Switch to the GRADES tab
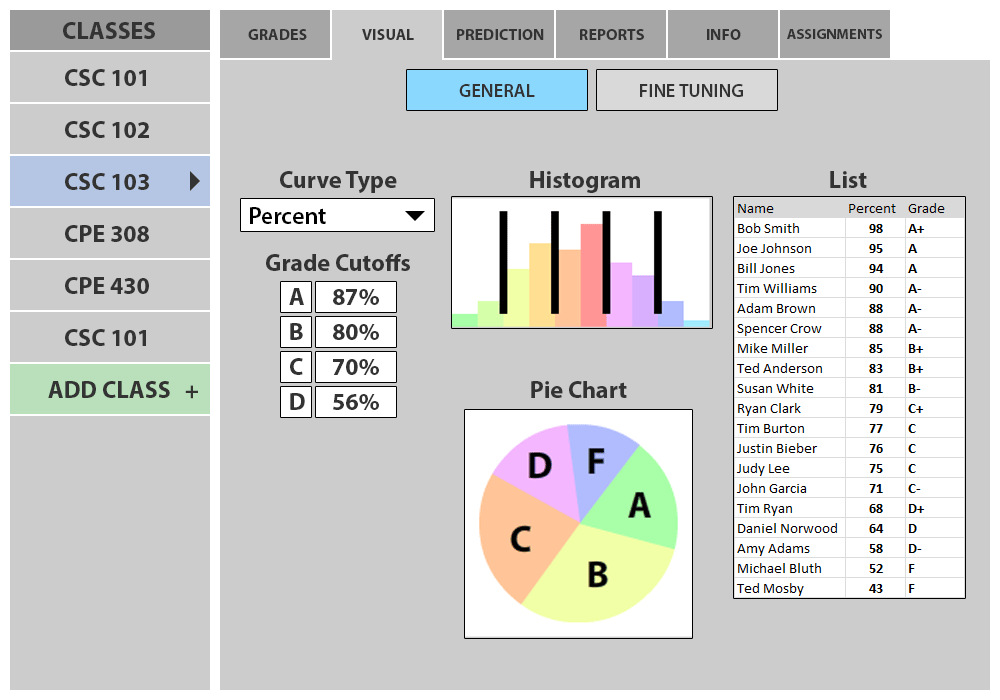Viewport: 1000px width, 700px height. click(x=277, y=35)
